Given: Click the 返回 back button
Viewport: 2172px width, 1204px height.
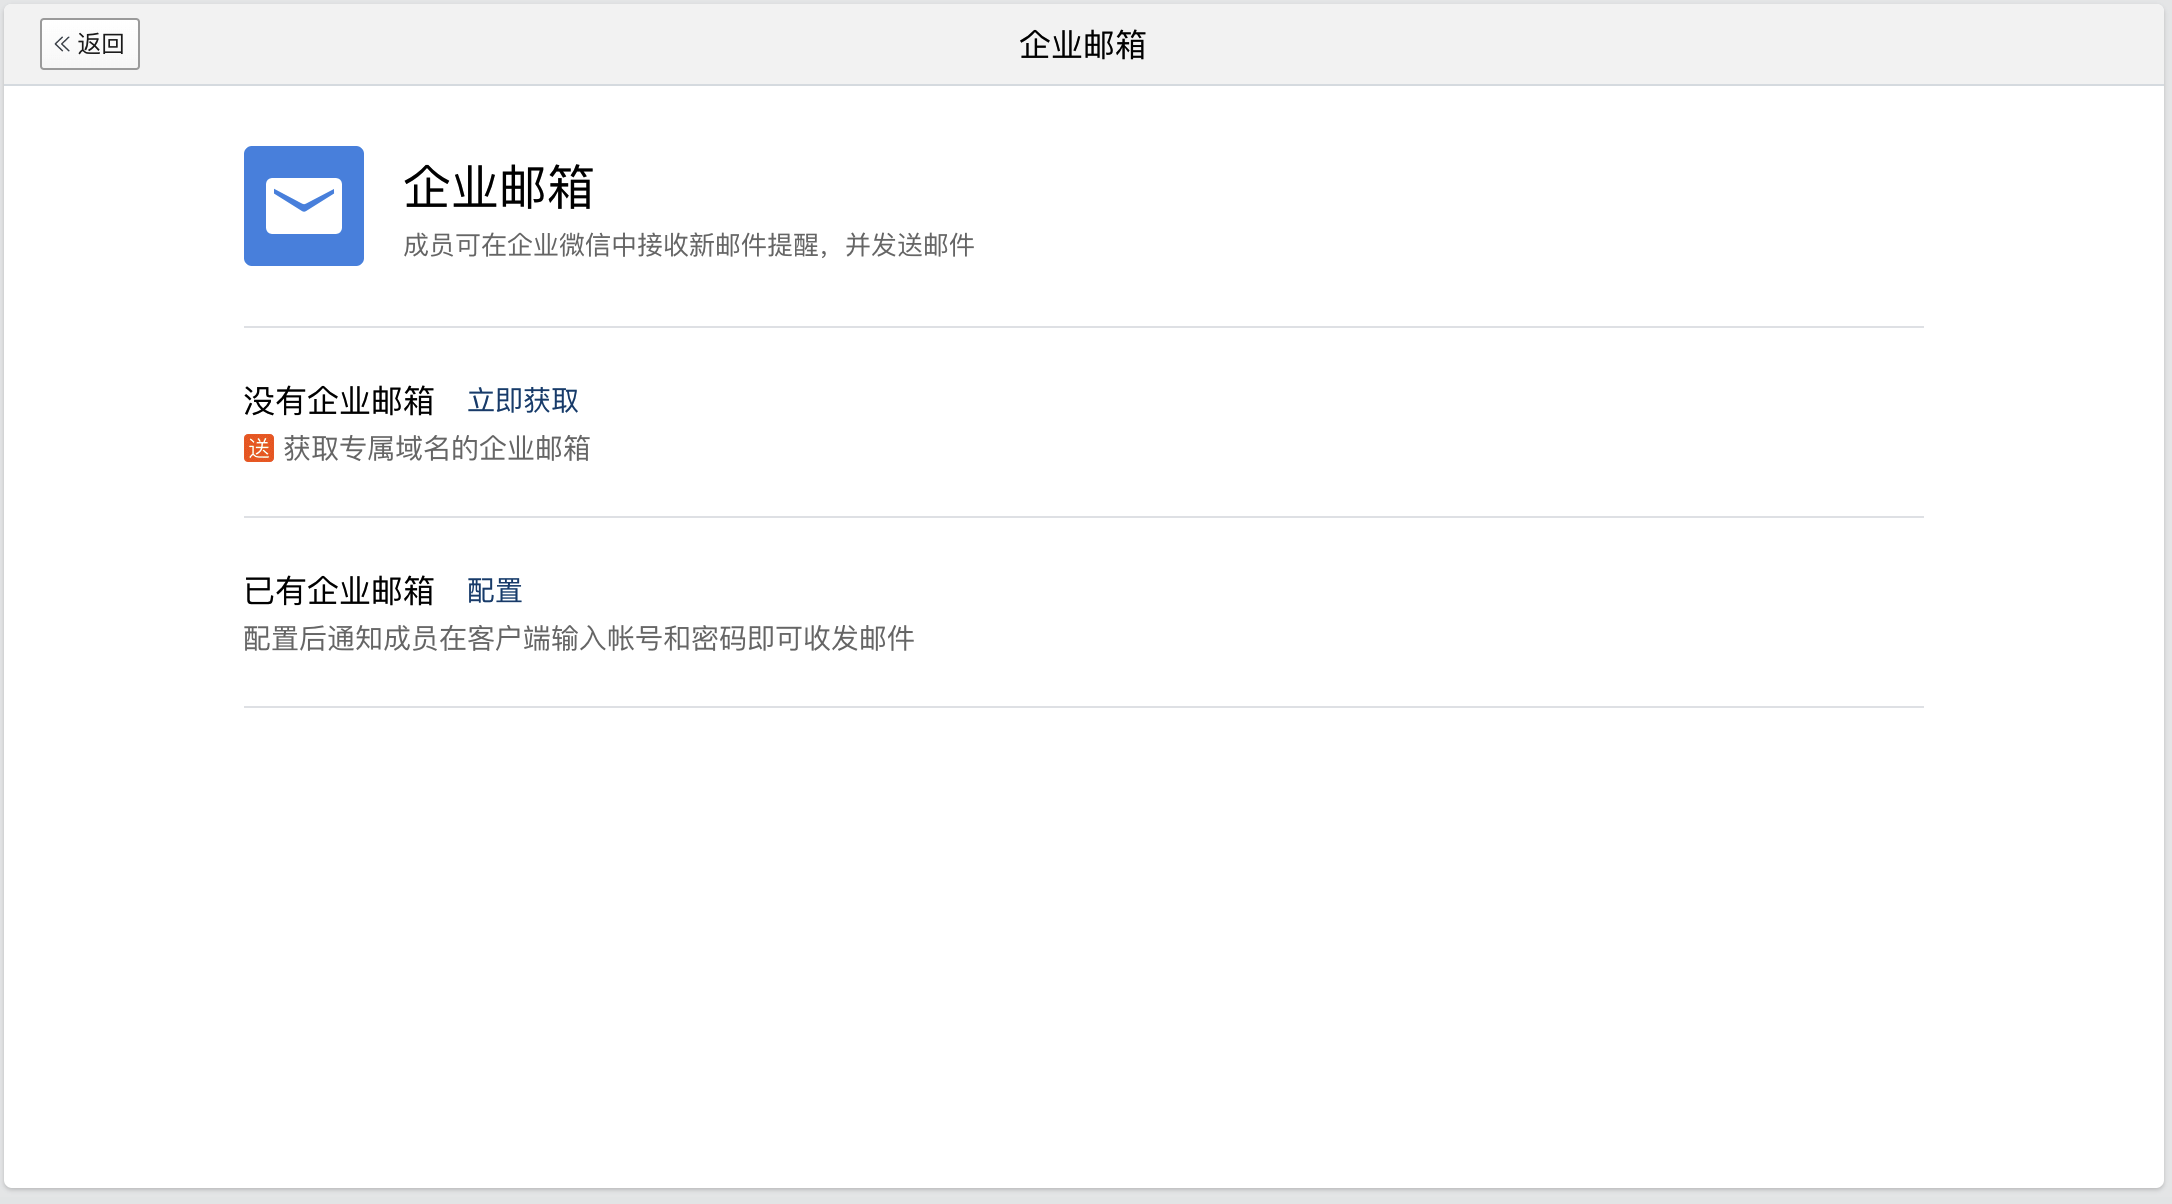Looking at the screenshot, I should click(90, 44).
